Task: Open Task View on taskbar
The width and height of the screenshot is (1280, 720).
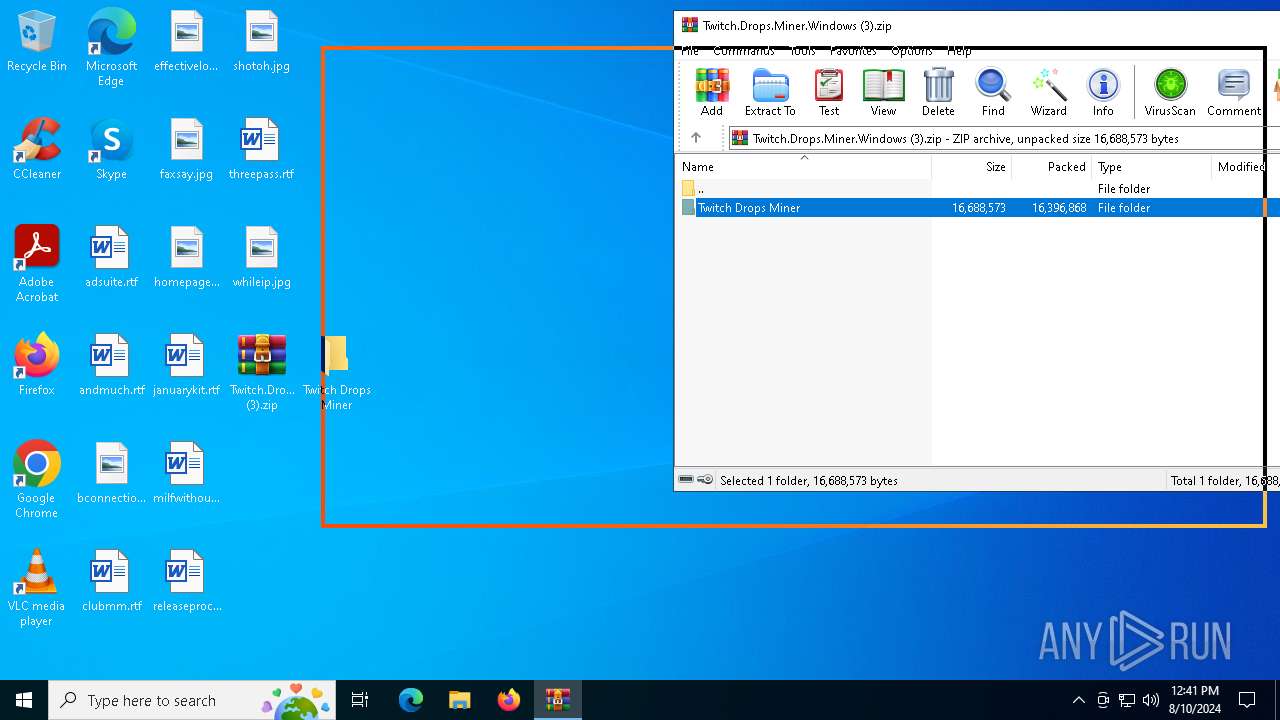Action: click(360, 700)
